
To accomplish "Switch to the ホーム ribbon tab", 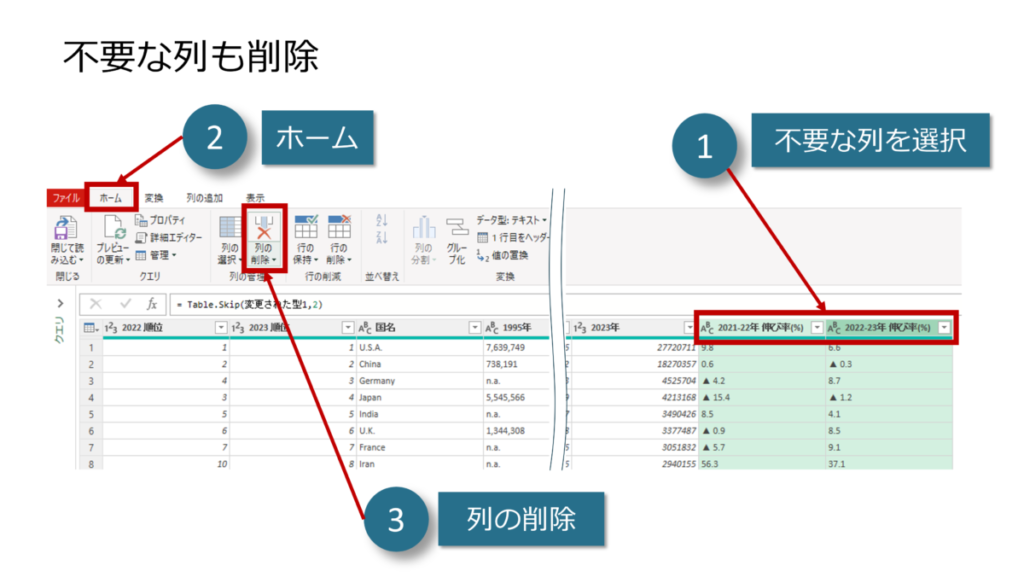I will (x=110, y=198).
